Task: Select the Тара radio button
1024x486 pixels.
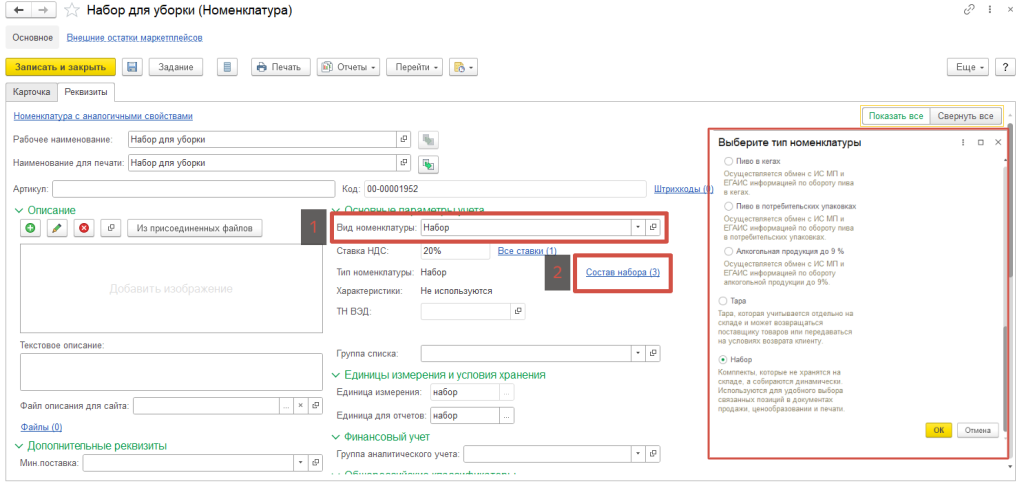Action: click(724, 300)
